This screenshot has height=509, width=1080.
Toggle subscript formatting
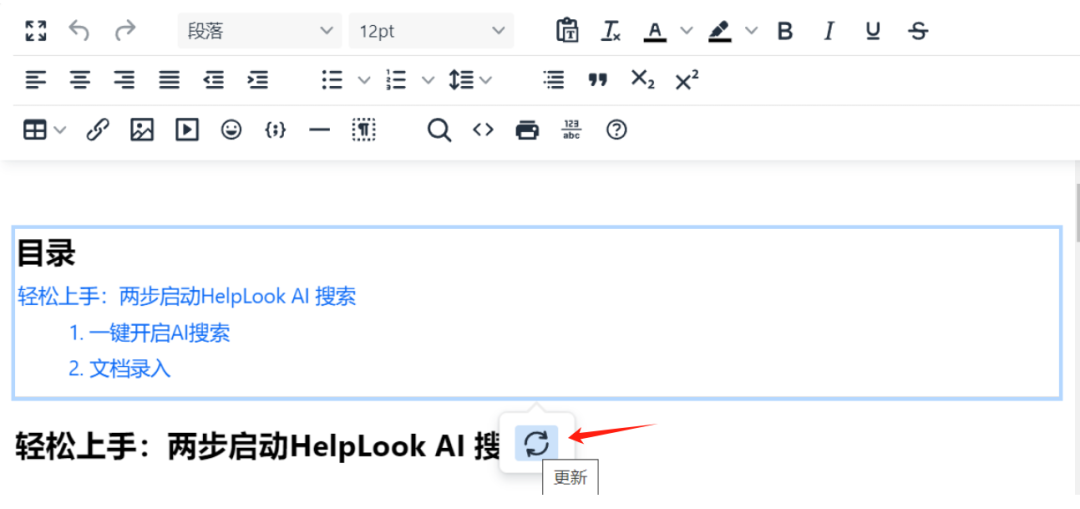click(x=643, y=80)
